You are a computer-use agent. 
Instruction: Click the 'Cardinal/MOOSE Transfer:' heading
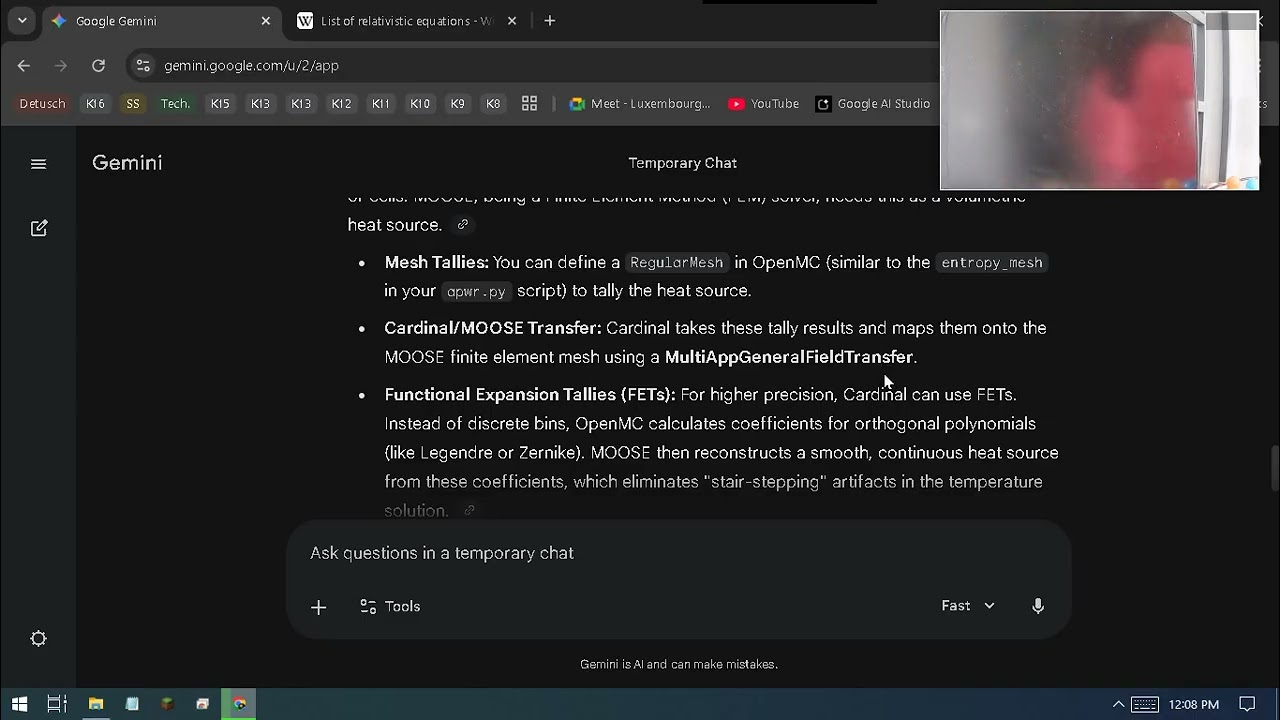pyautogui.click(x=493, y=328)
